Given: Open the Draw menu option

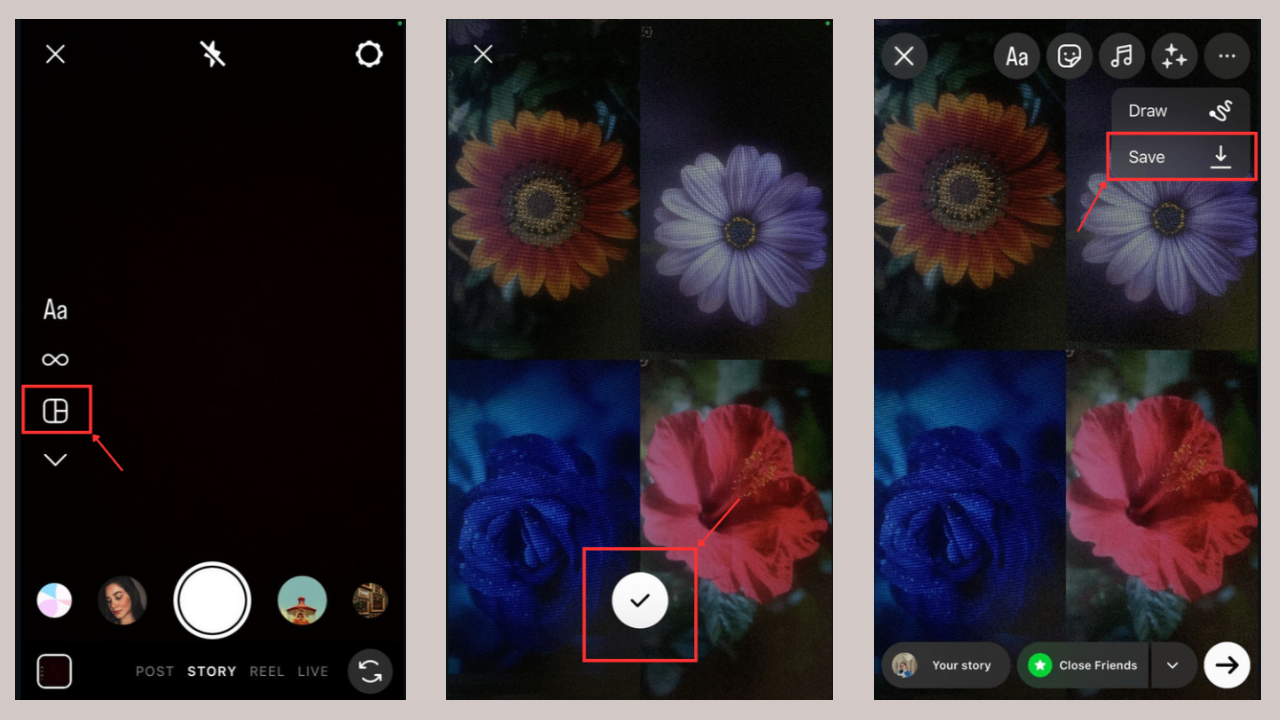Looking at the screenshot, I should pyautogui.click(x=1180, y=110).
